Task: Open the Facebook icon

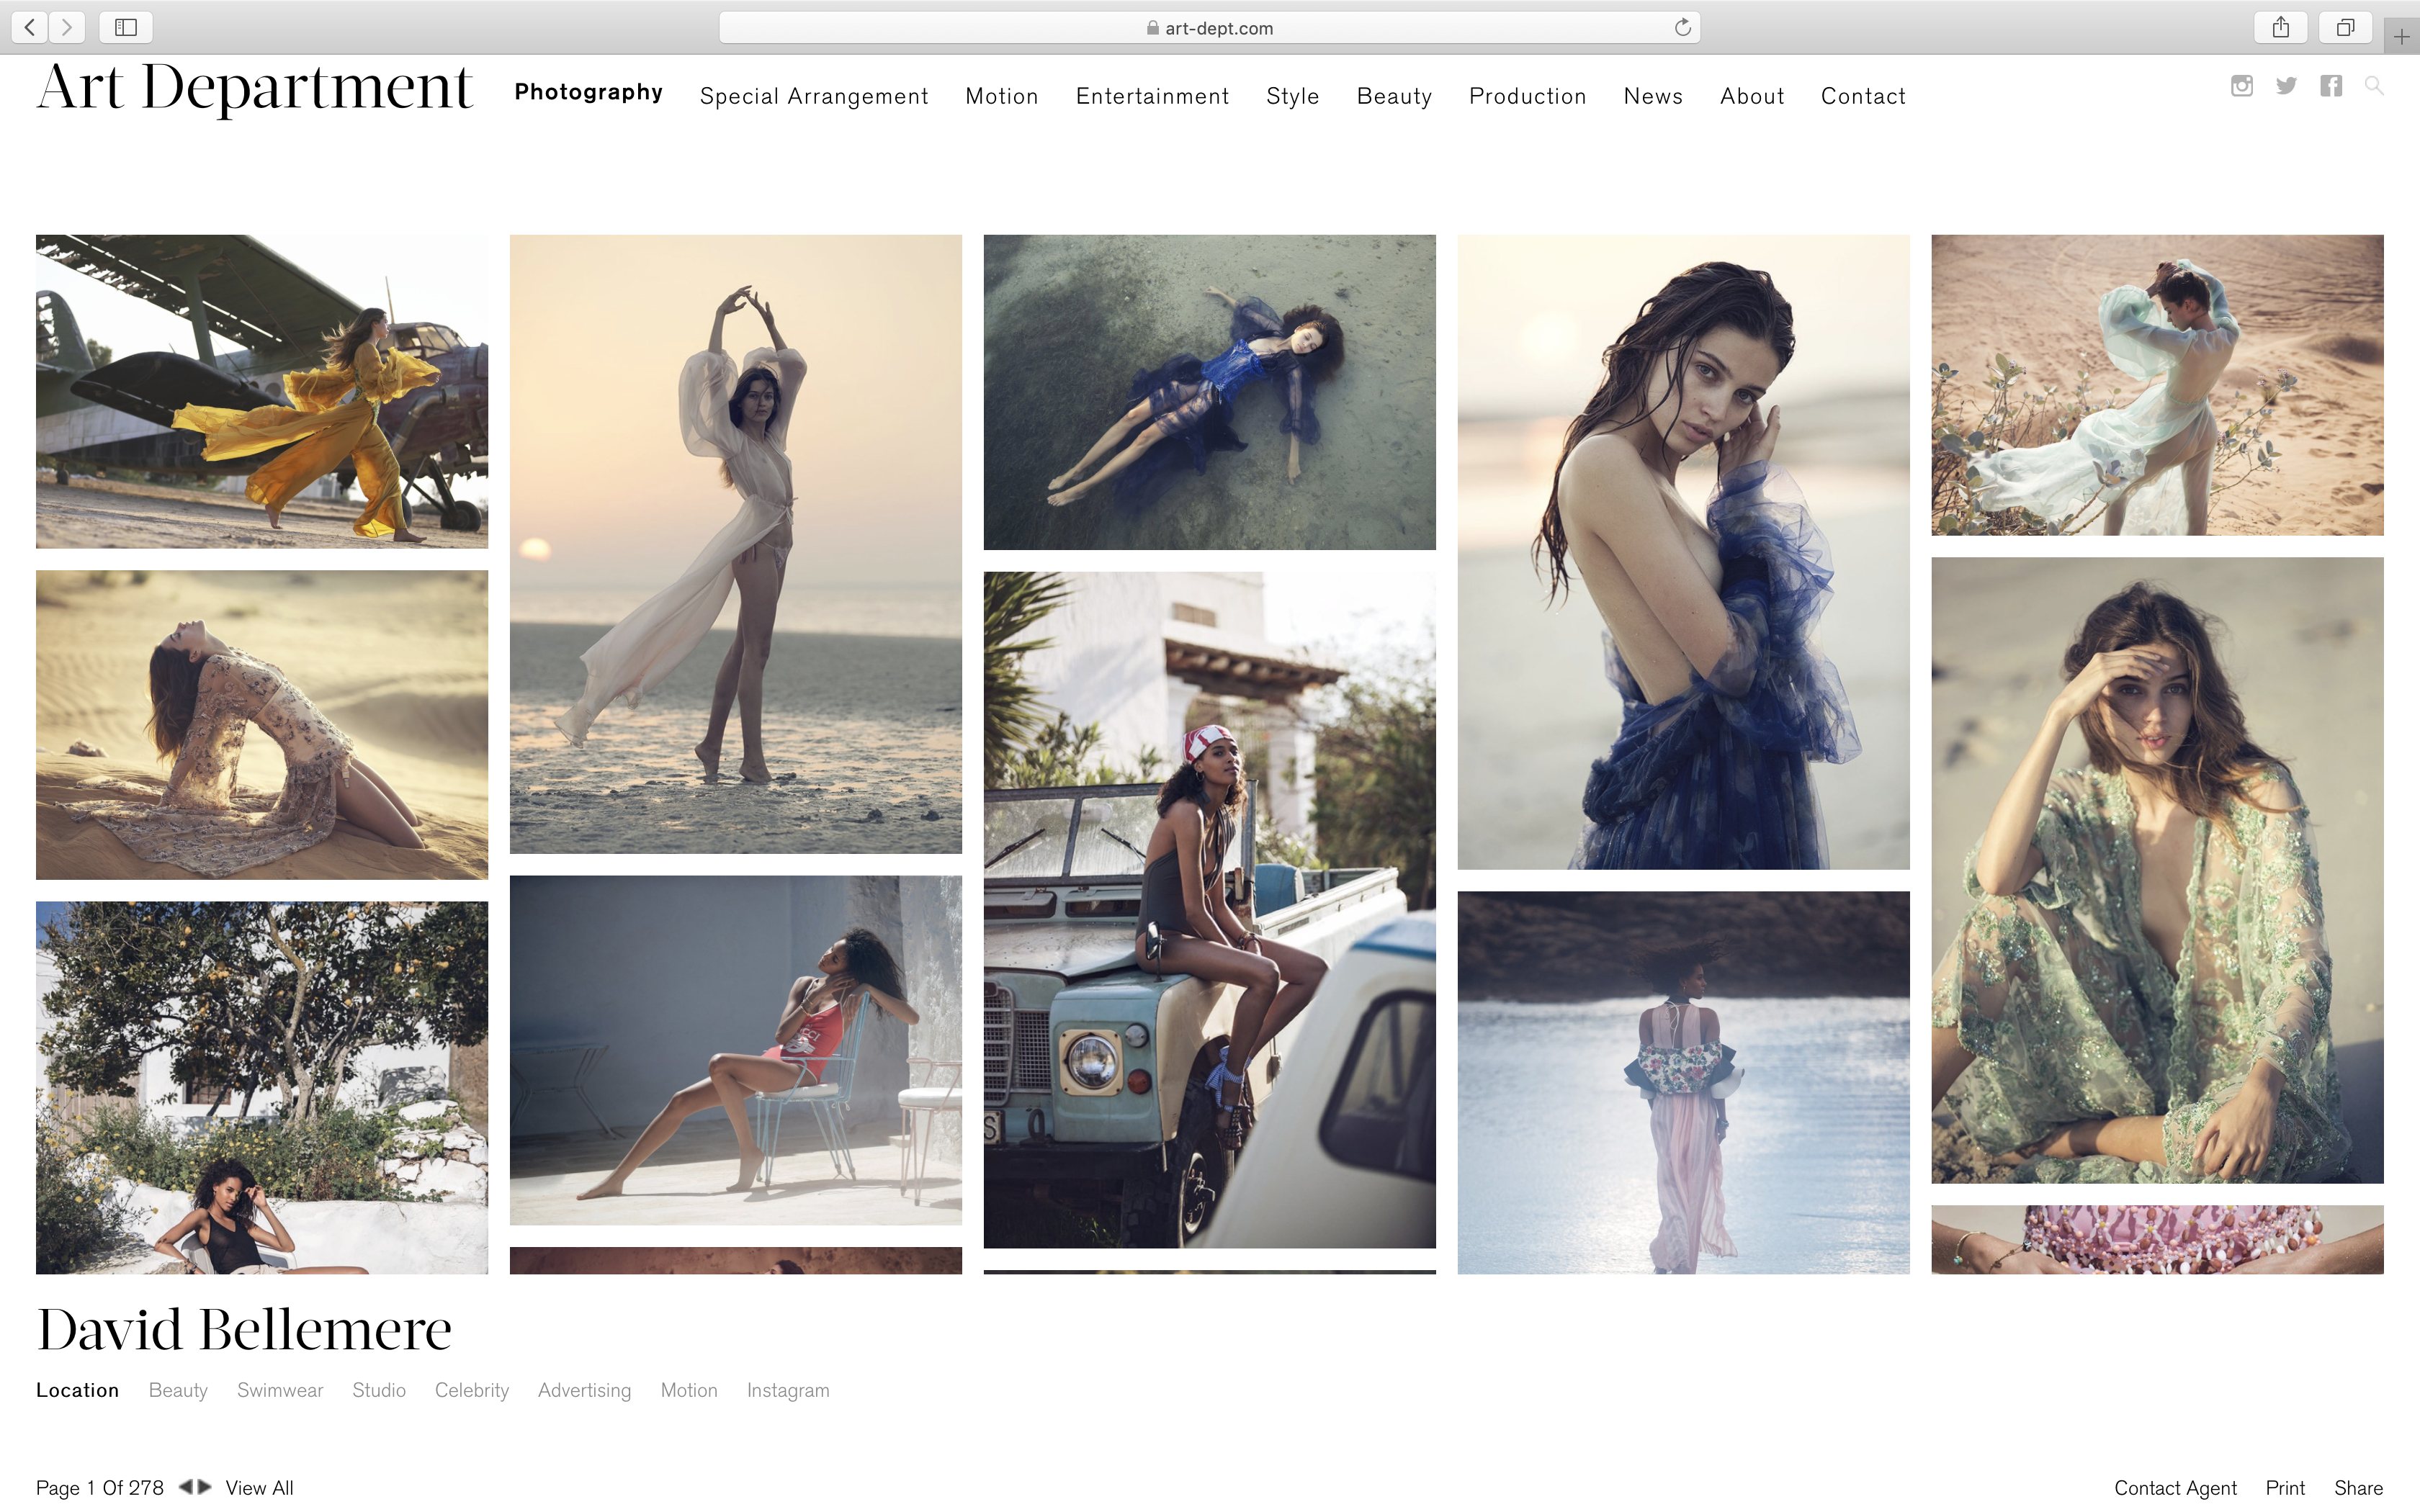Action: [x=2331, y=86]
